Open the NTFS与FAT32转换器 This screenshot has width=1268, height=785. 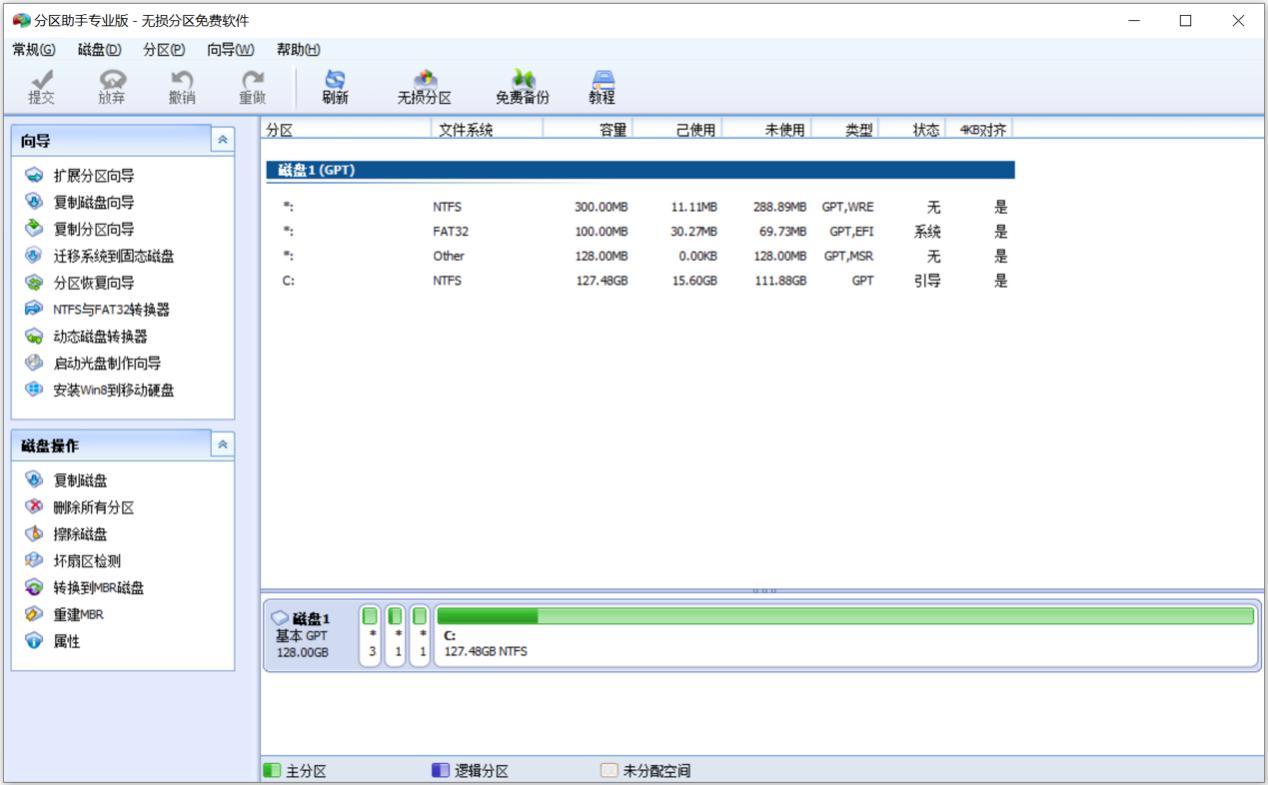point(98,310)
